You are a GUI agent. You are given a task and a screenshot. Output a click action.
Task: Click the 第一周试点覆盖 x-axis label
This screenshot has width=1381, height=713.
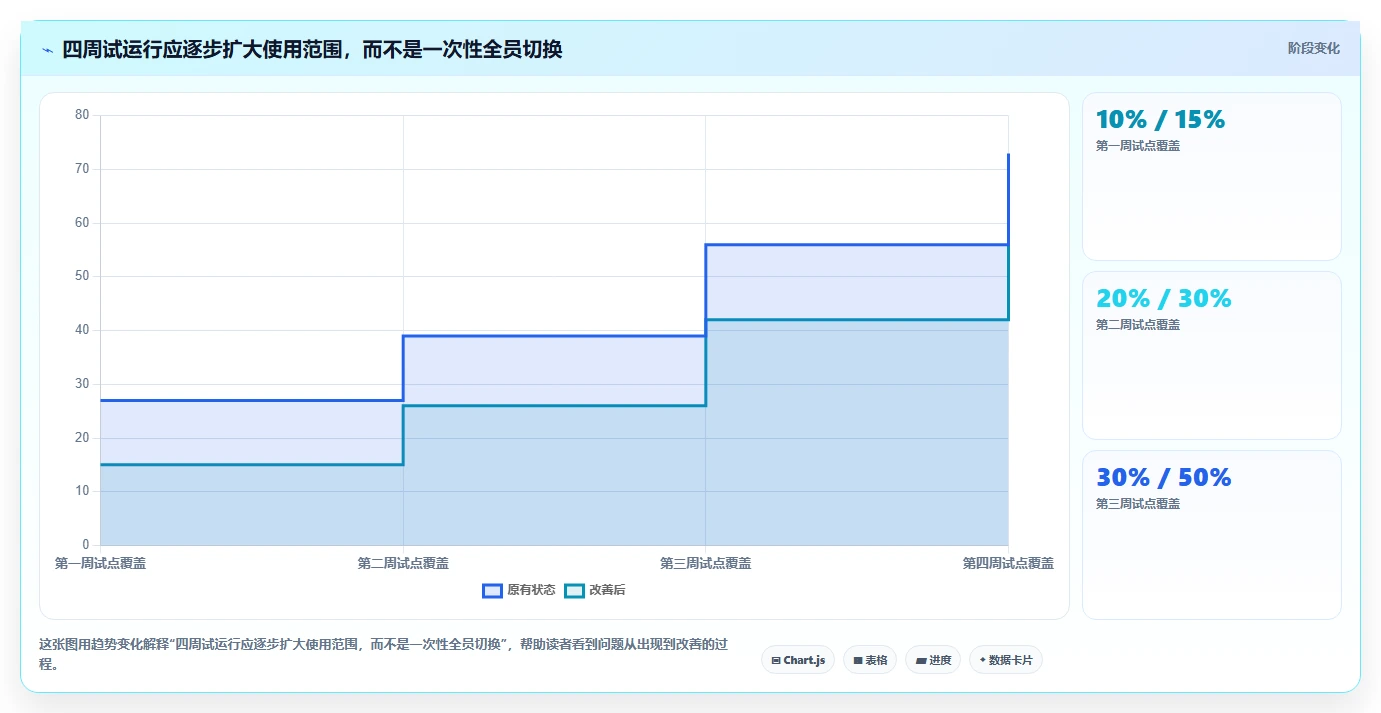100,564
